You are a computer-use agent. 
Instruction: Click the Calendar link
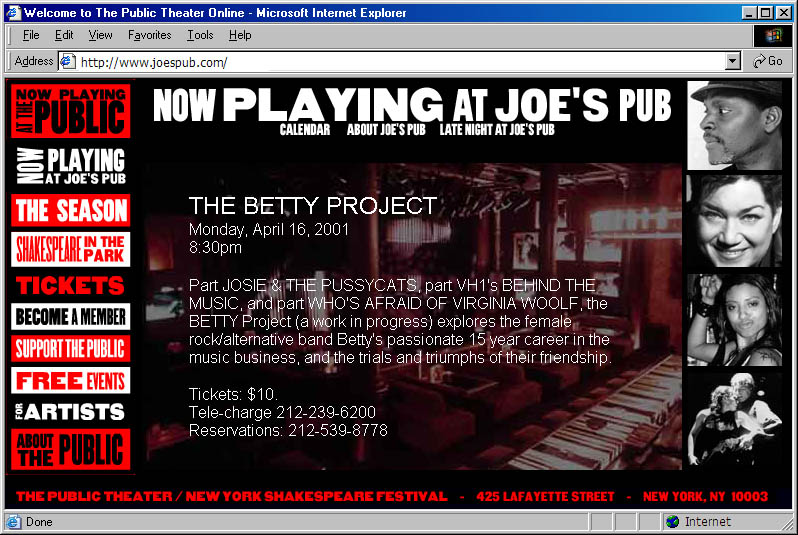tap(305, 130)
